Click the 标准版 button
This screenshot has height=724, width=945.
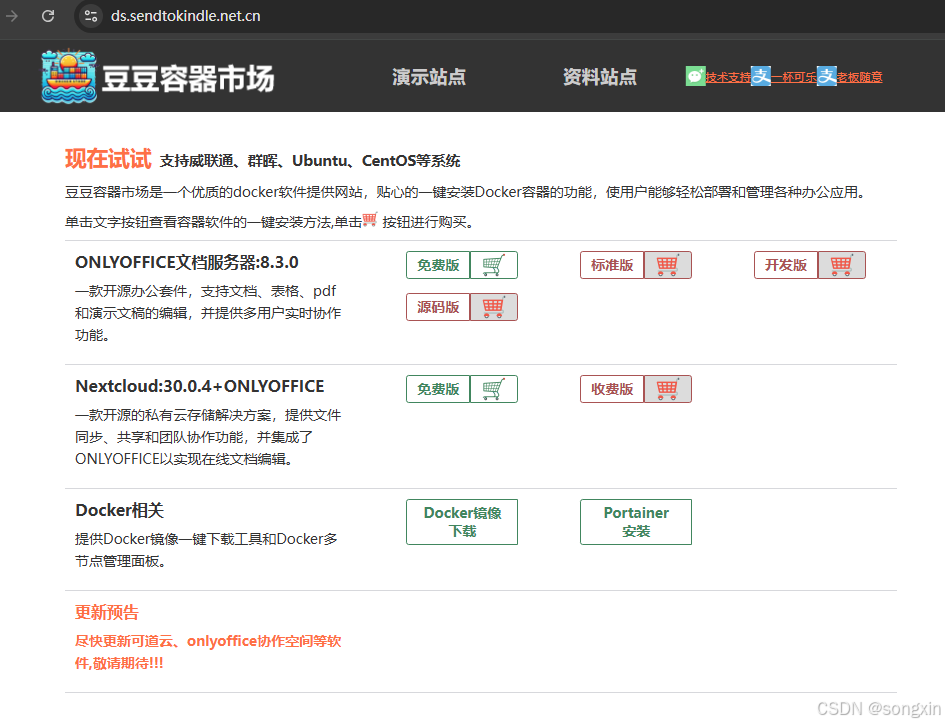point(612,265)
